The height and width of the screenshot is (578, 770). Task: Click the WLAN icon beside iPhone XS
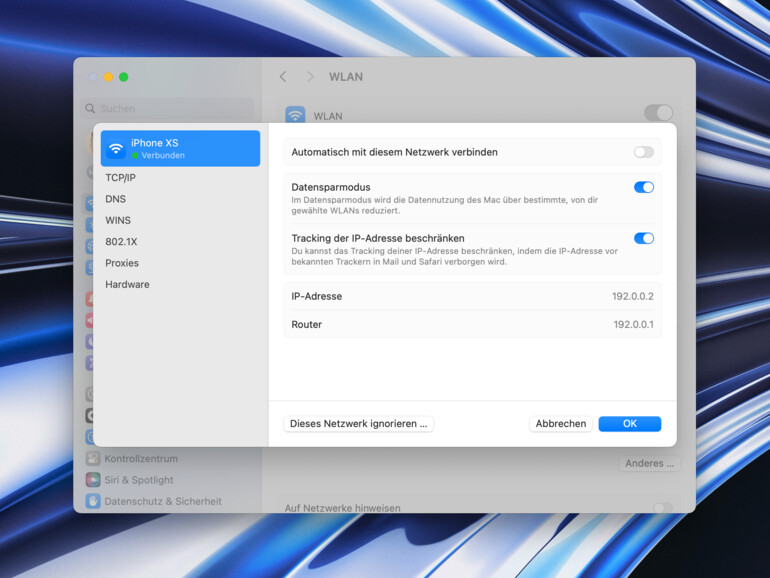[x=116, y=148]
